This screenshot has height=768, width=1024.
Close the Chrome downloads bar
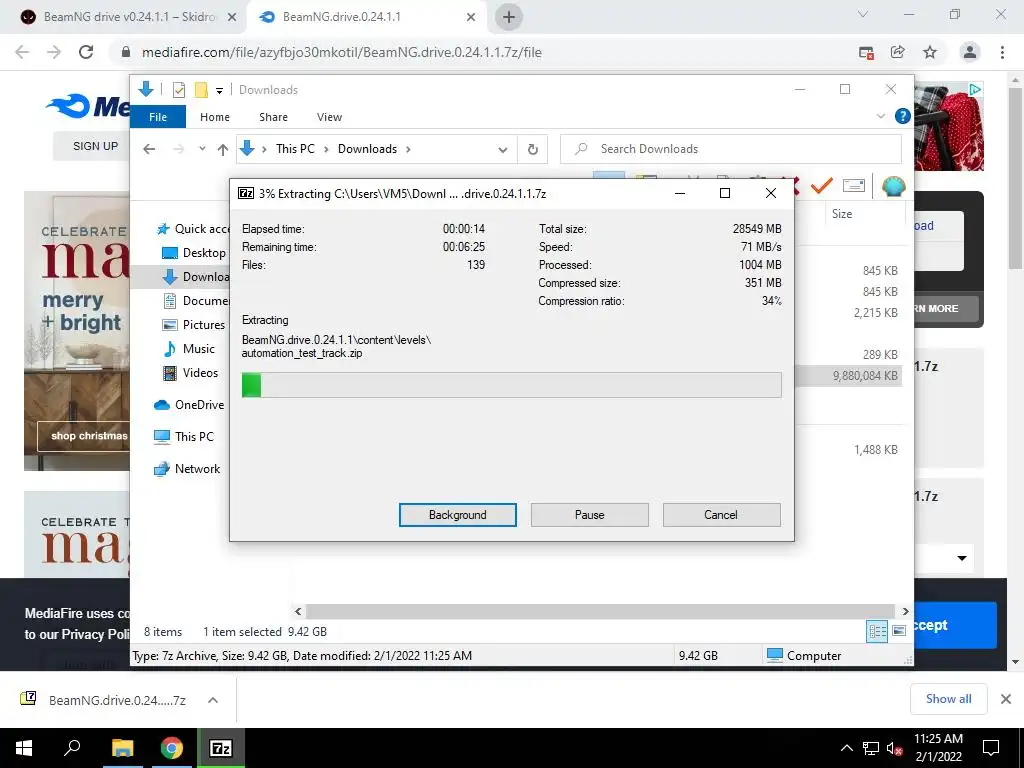click(1006, 699)
